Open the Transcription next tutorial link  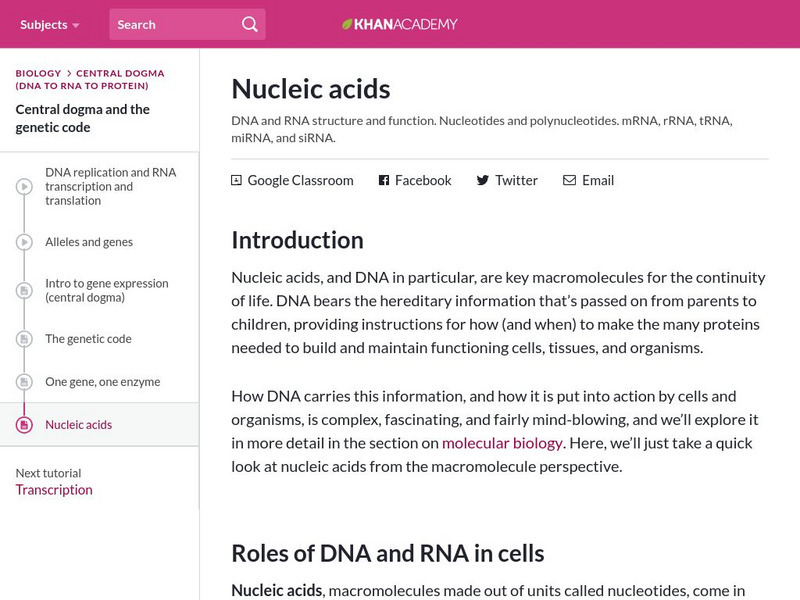point(54,490)
